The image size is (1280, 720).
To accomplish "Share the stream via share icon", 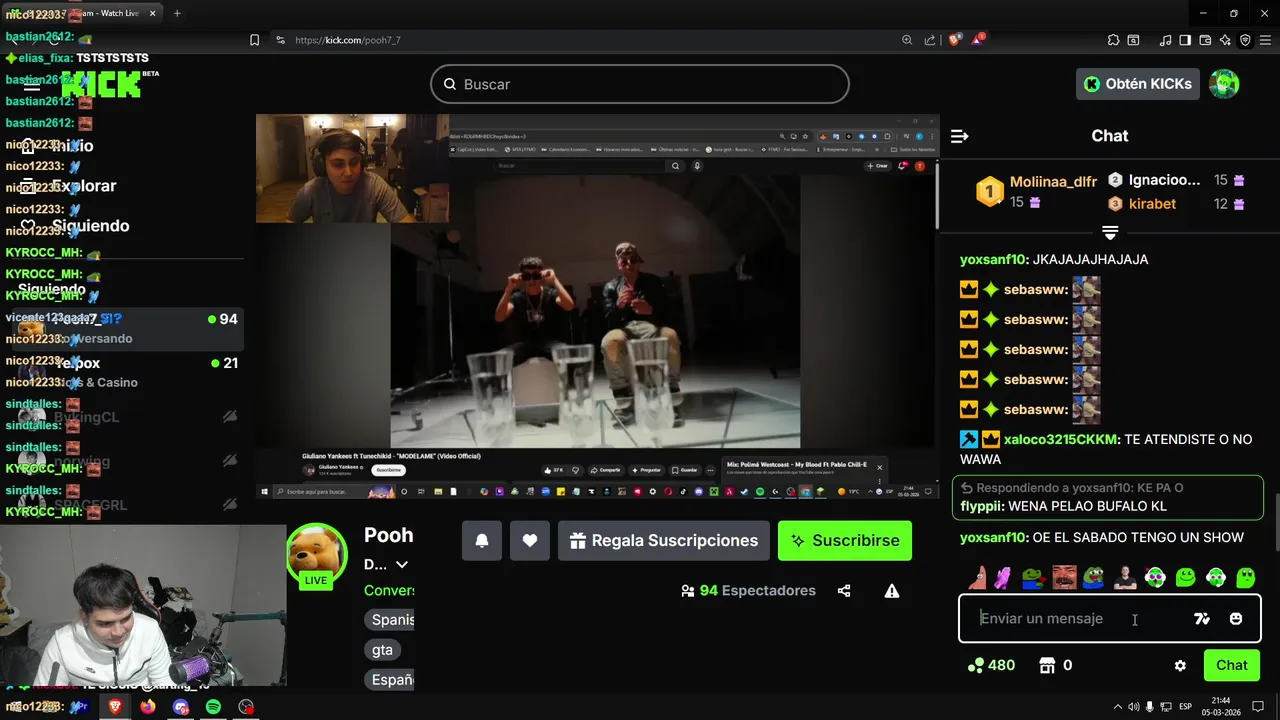I will tap(844, 591).
